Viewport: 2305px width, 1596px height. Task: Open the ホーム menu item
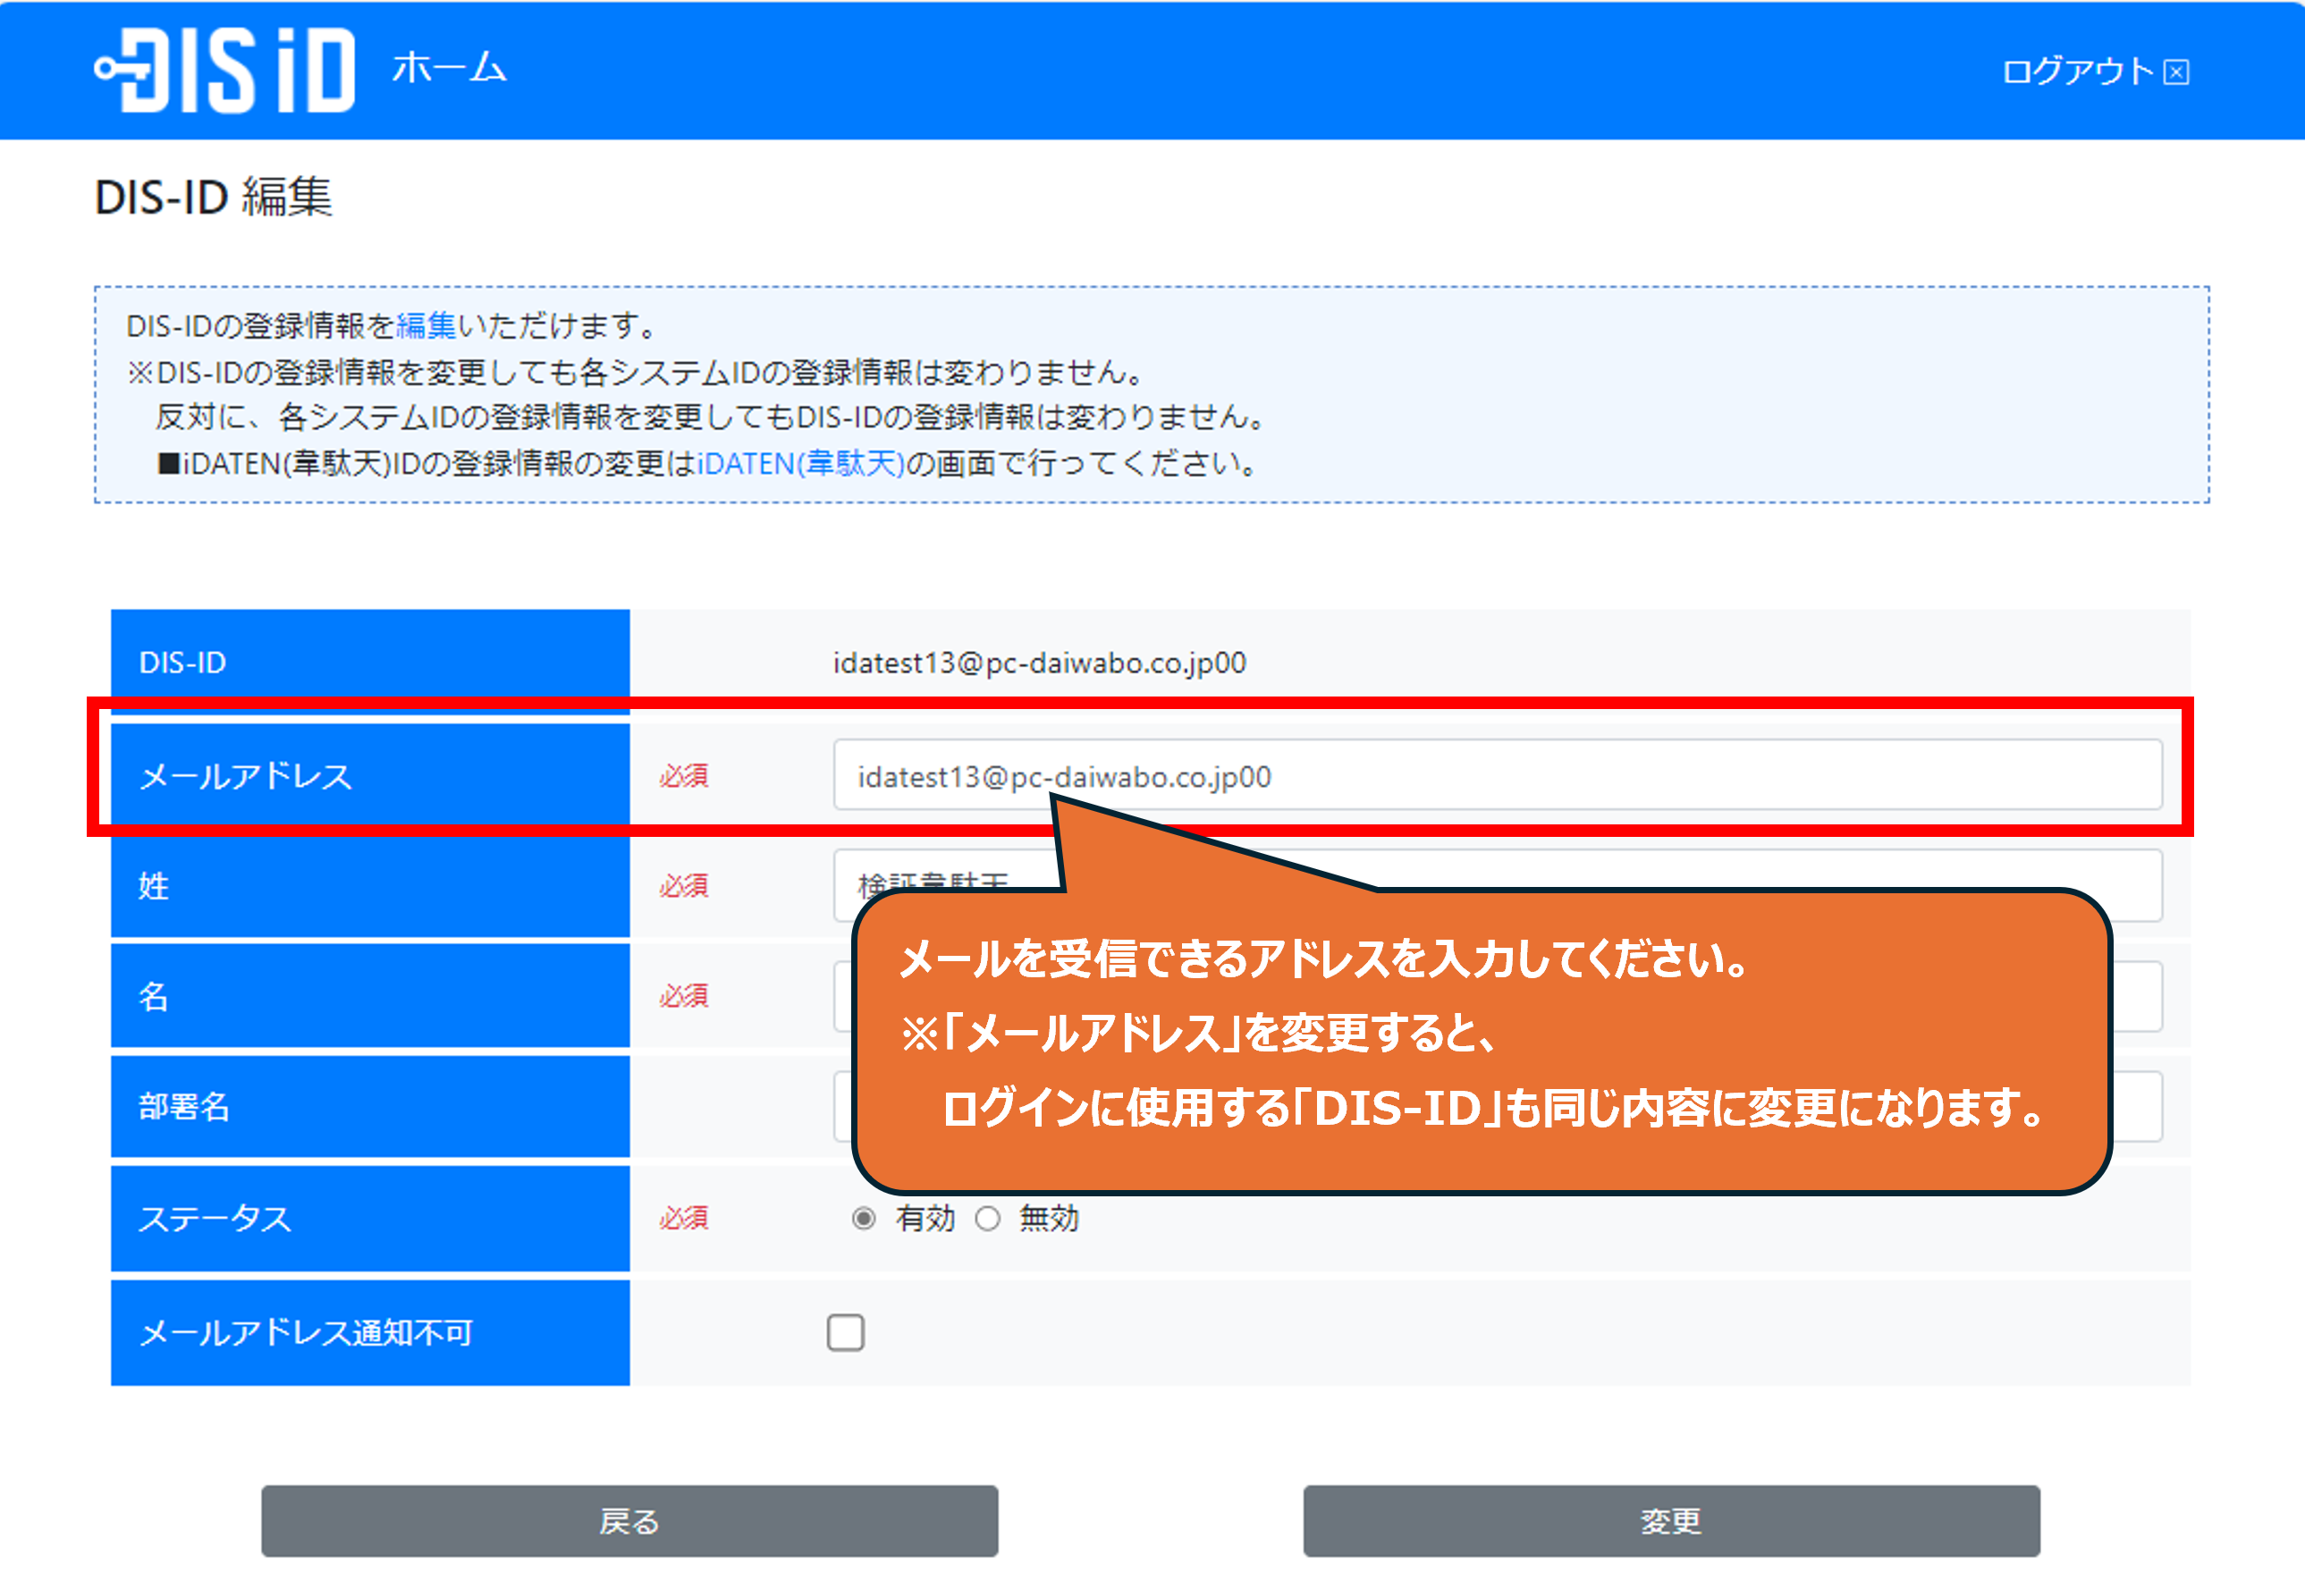pyautogui.click(x=449, y=68)
